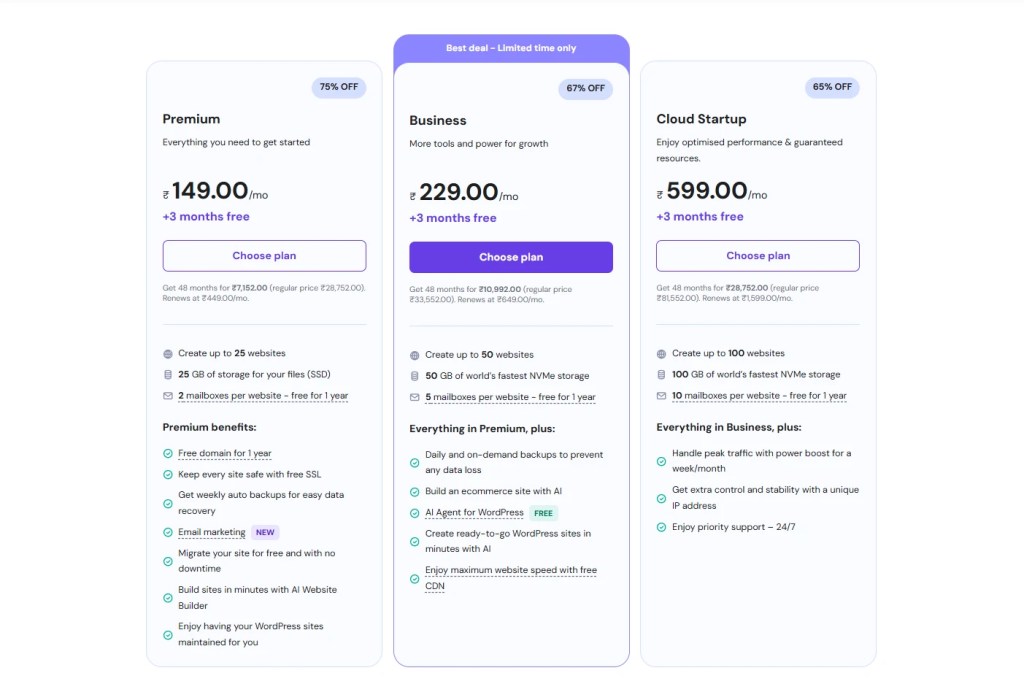1024x684 pixels.
Task: Click envelope icon beside 2 mailboxes
Action: 168,396
